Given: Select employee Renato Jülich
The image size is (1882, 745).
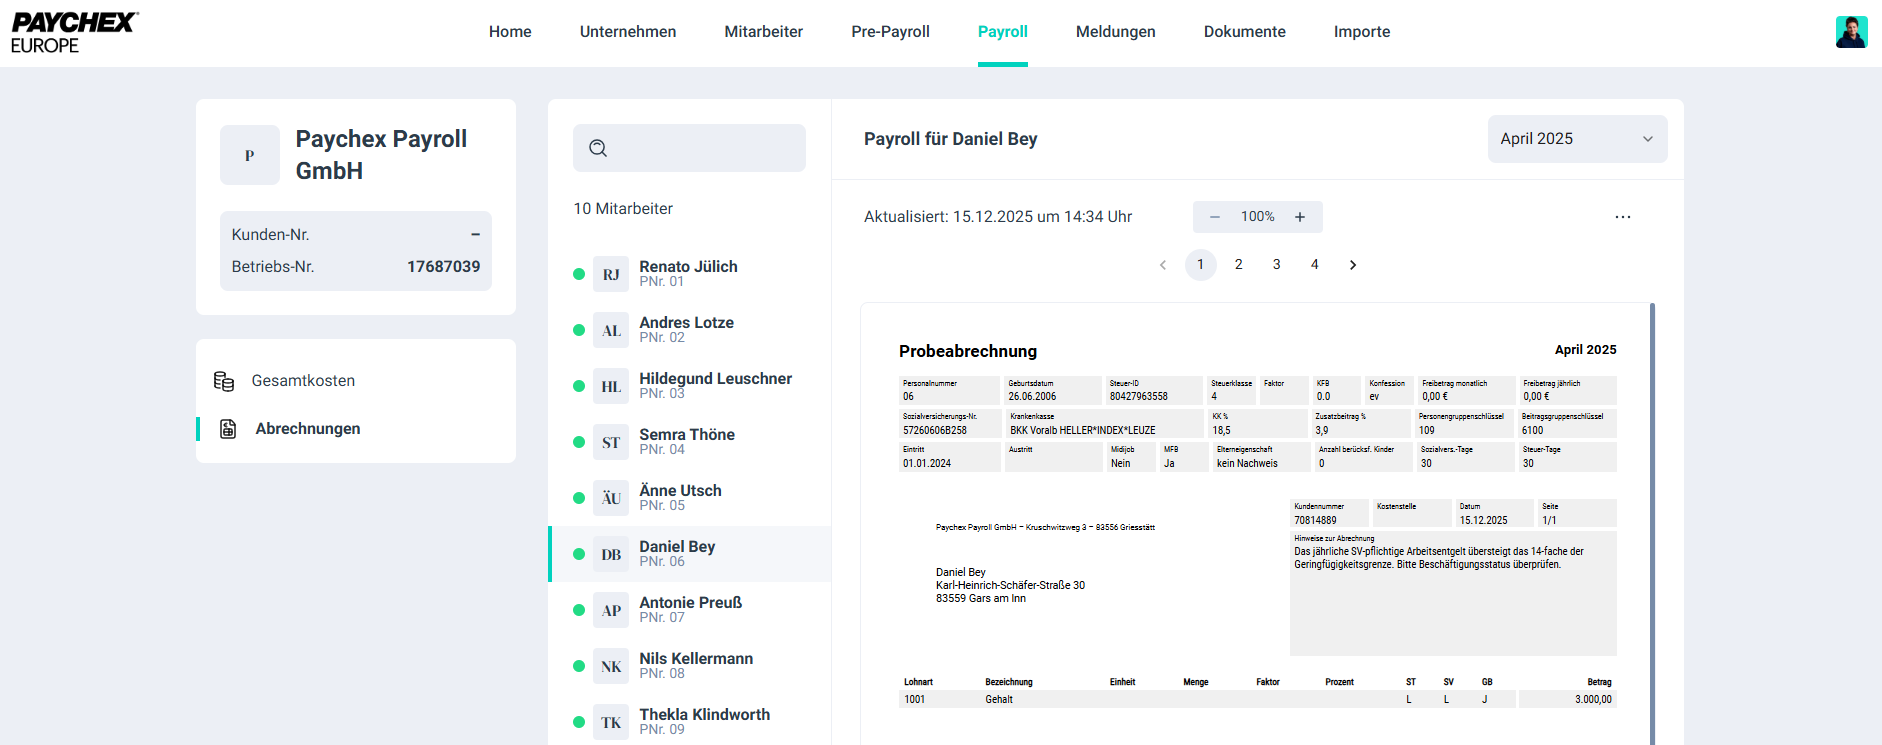Looking at the screenshot, I should tap(688, 273).
